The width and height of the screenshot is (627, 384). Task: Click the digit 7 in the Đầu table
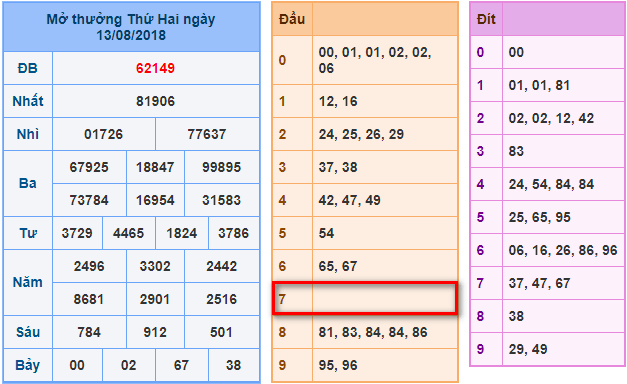coord(282,299)
